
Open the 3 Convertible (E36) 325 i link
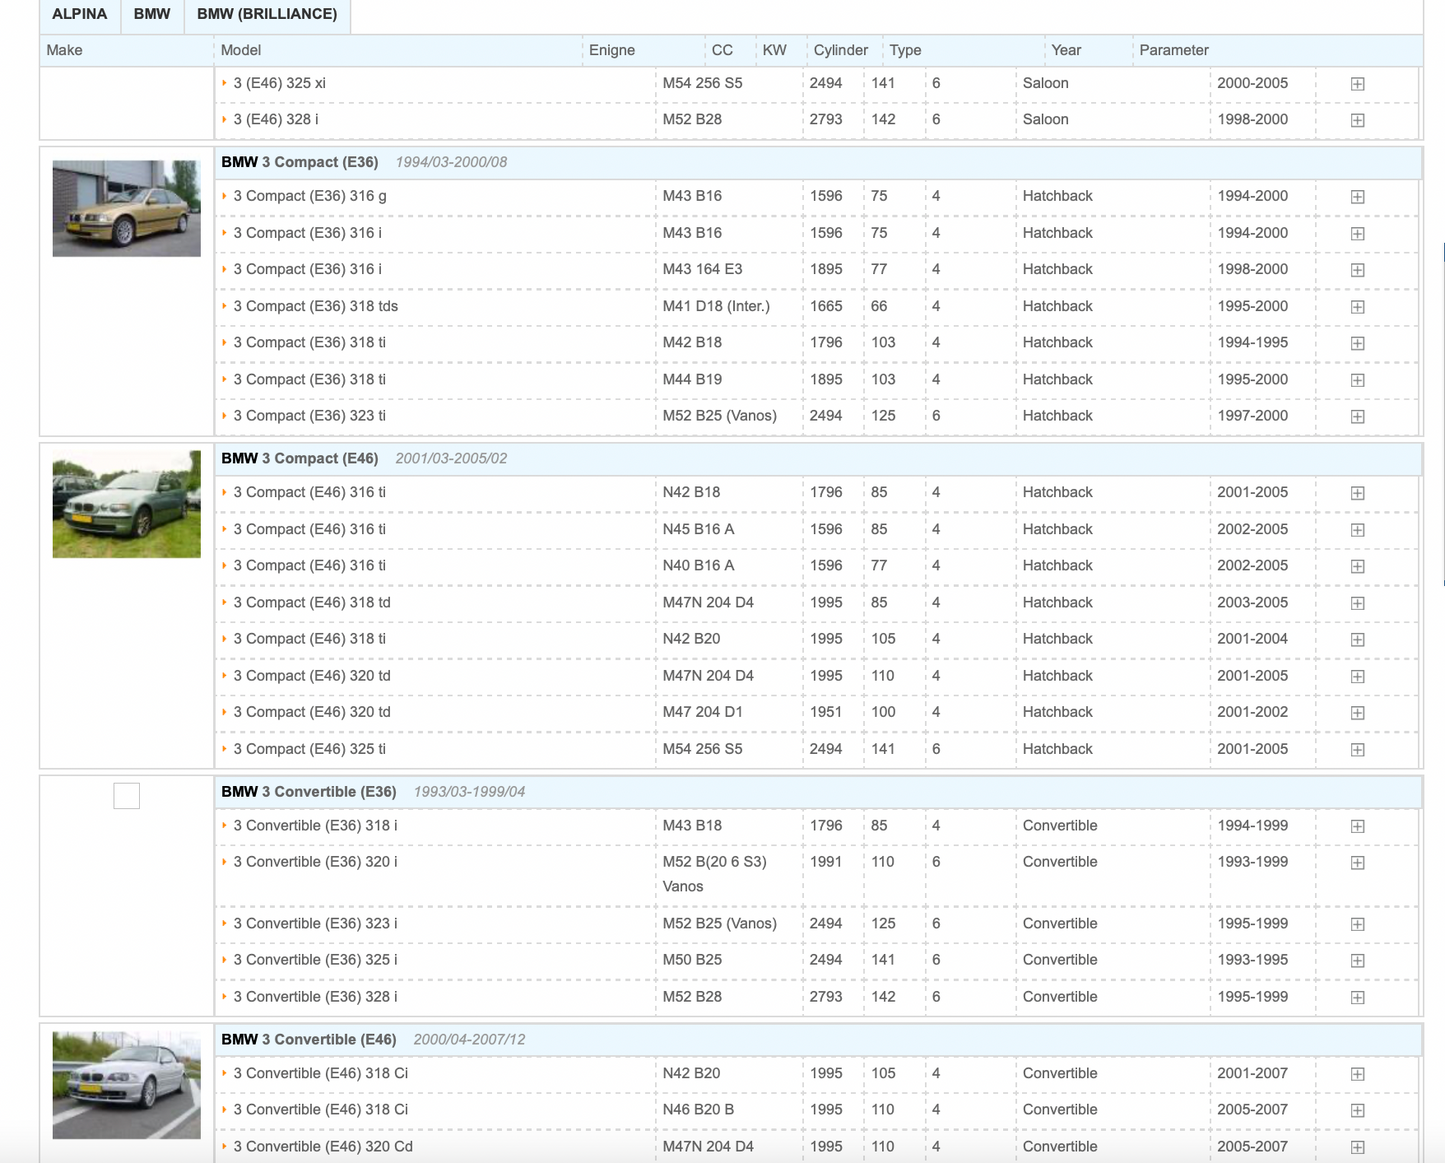315,960
